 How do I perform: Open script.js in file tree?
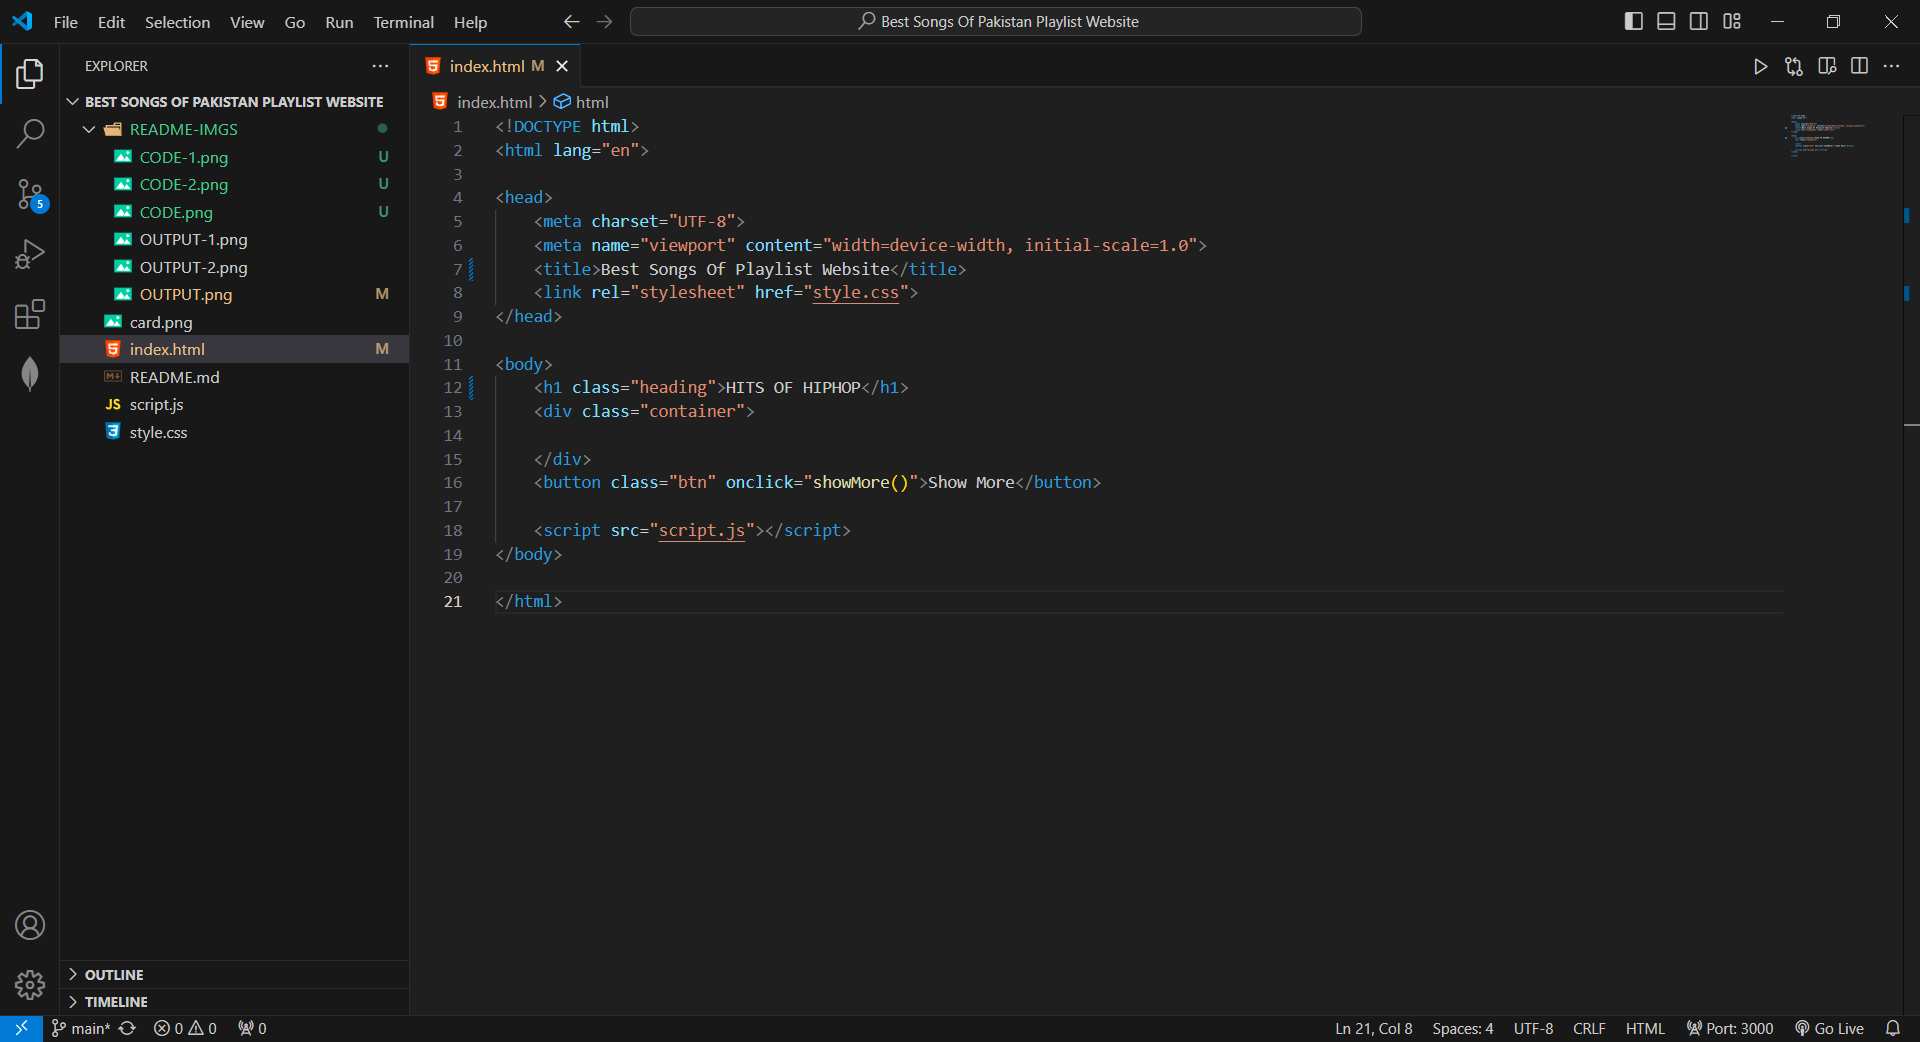pos(235,404)
